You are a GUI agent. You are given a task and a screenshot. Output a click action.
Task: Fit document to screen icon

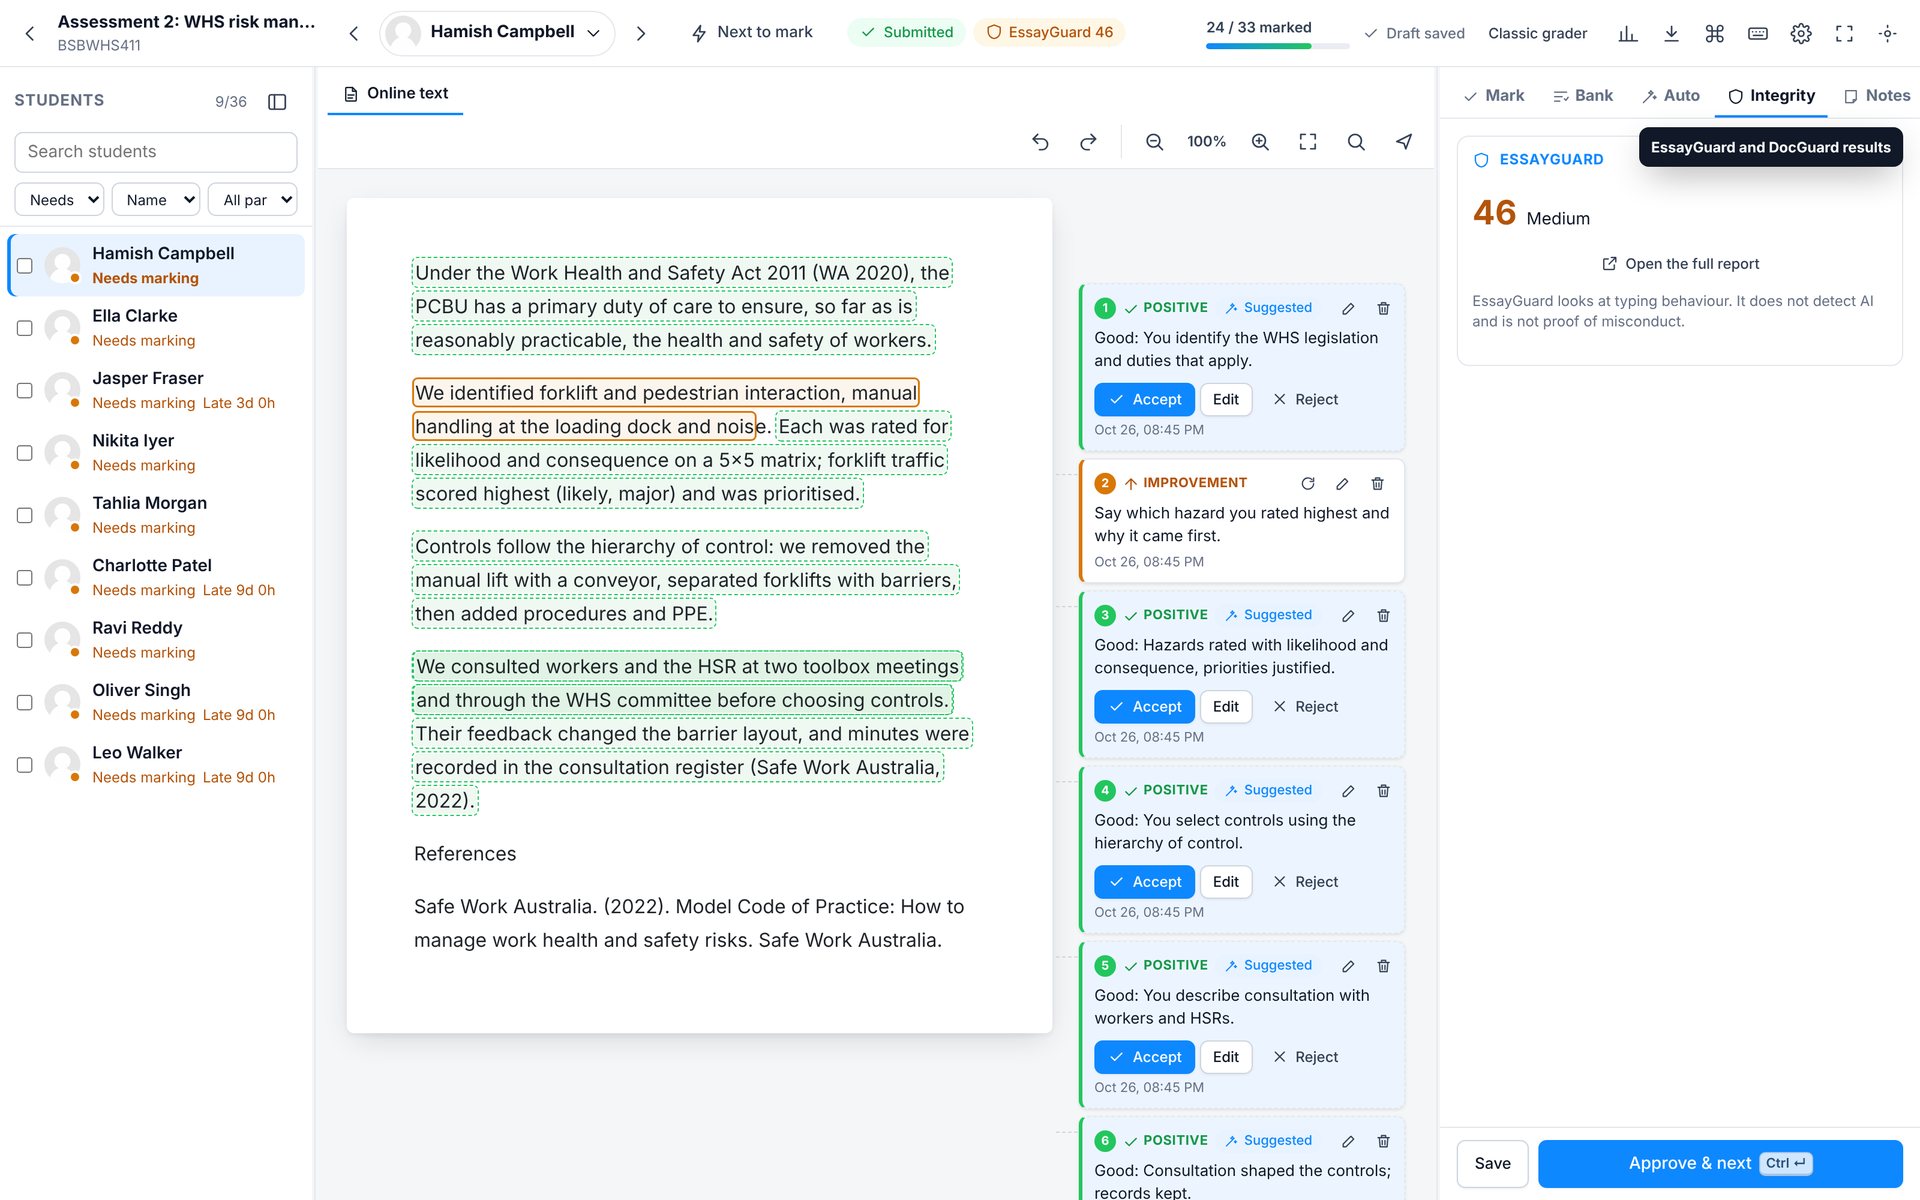point(1308,142)
